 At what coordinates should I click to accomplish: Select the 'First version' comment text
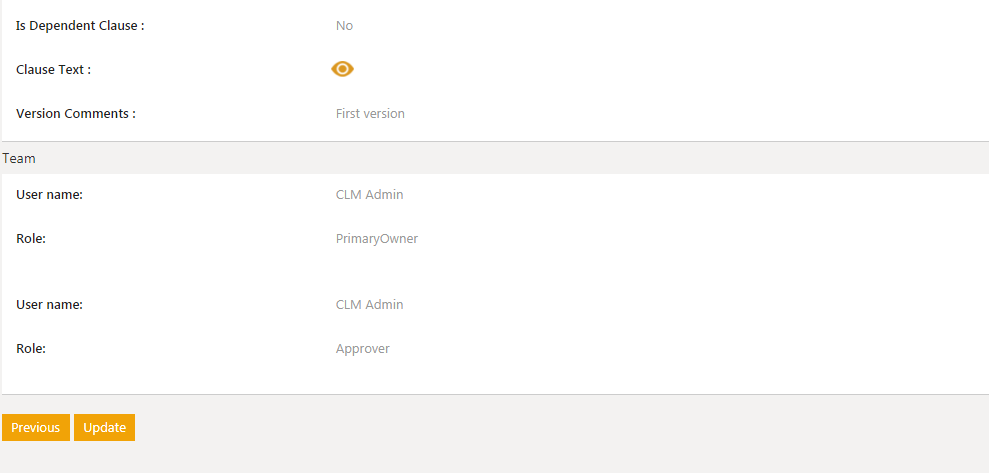[x=370, y=113]
